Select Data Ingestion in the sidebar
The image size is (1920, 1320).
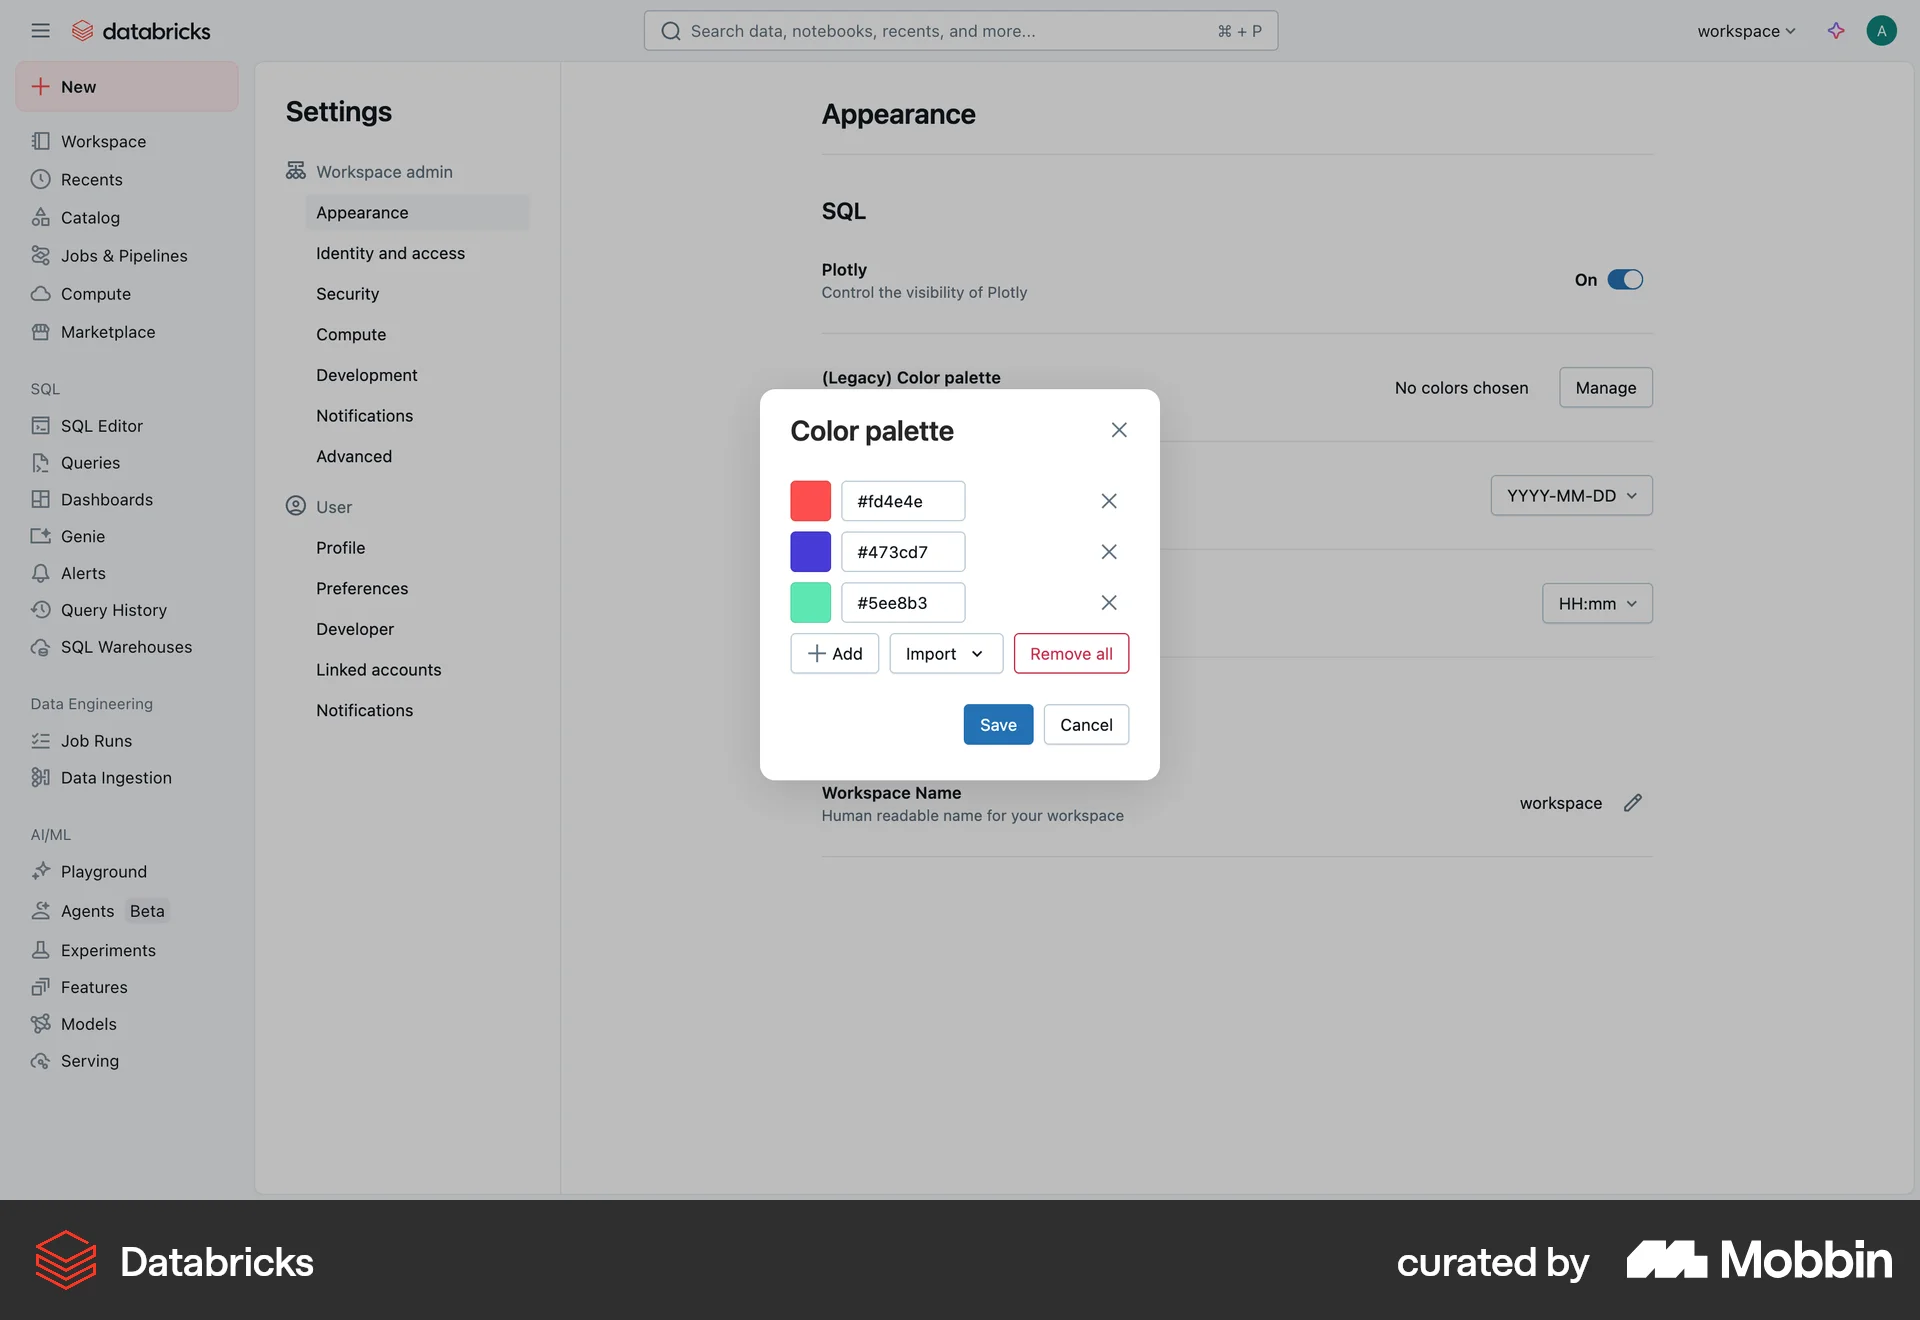115,777
